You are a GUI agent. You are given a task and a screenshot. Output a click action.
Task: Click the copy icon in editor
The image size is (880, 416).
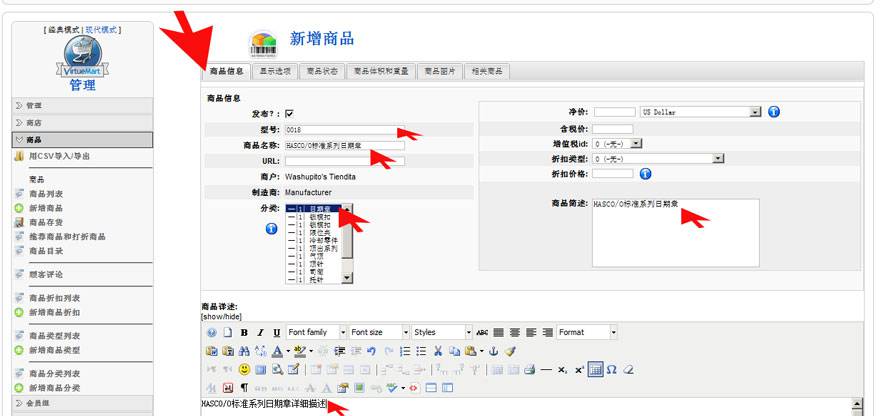click(454, 351)
